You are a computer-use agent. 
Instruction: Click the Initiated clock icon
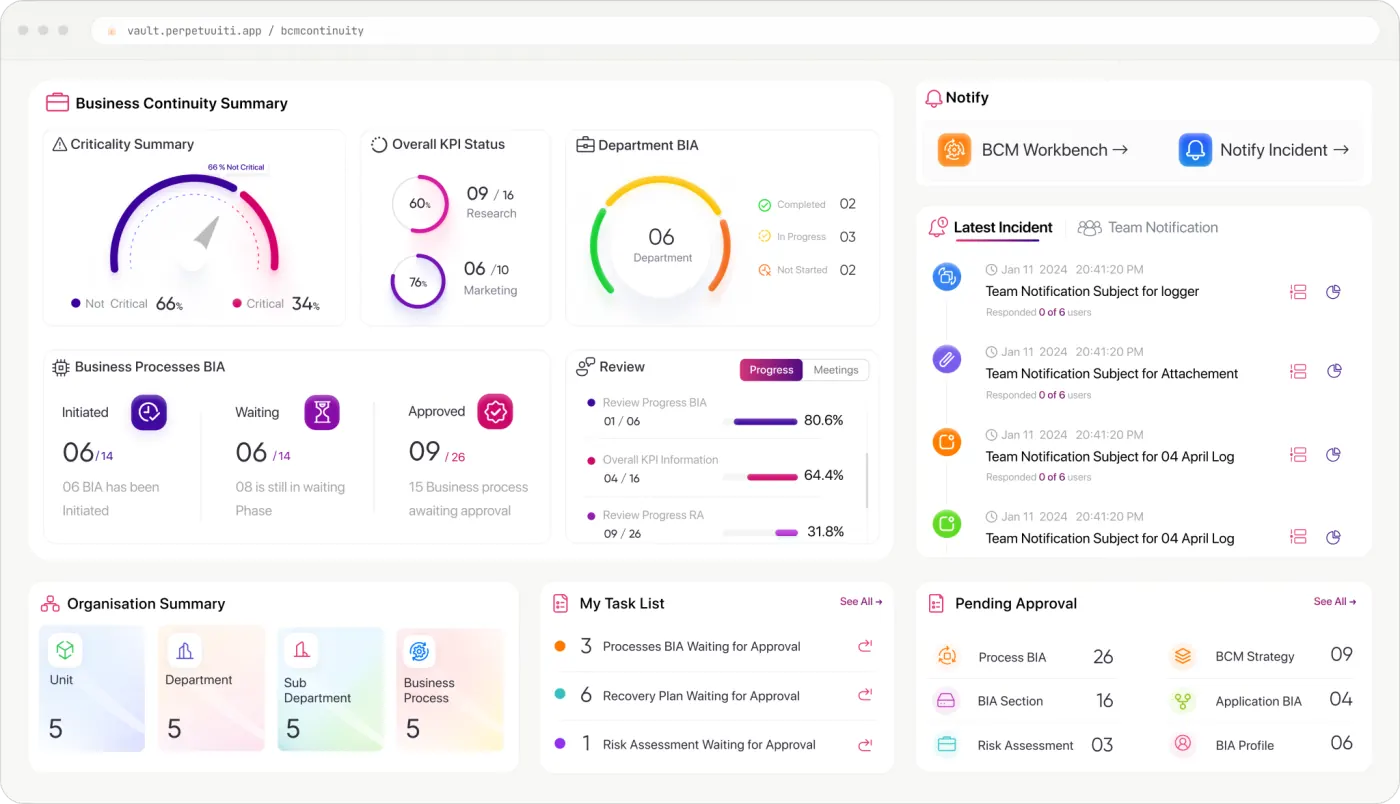tap(149, 412)
